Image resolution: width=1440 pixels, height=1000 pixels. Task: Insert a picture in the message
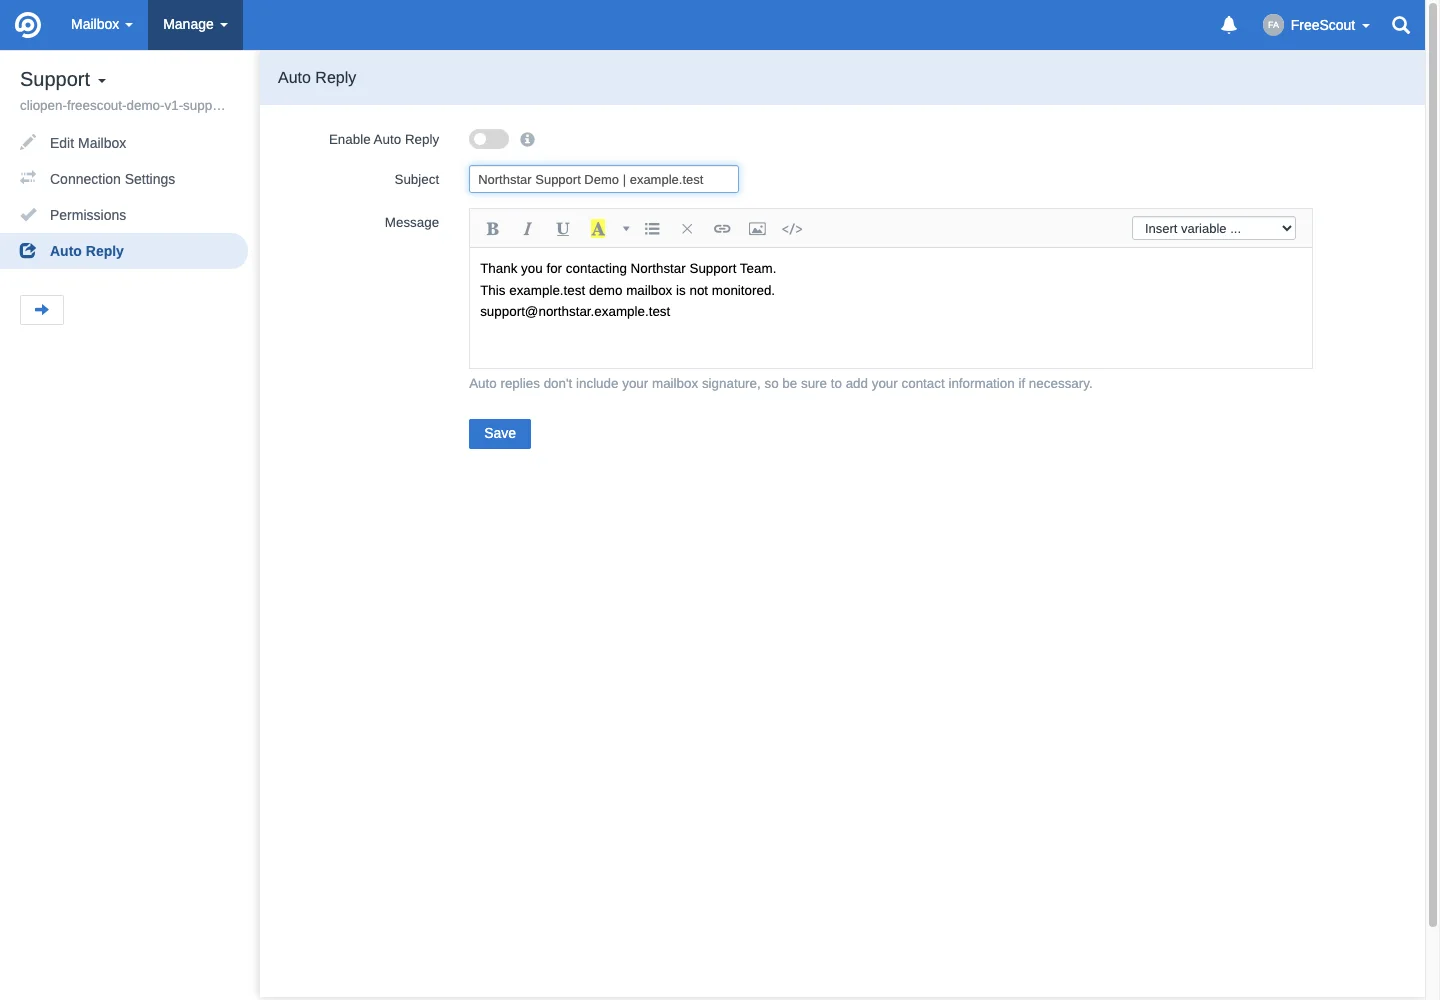(757, 229)
